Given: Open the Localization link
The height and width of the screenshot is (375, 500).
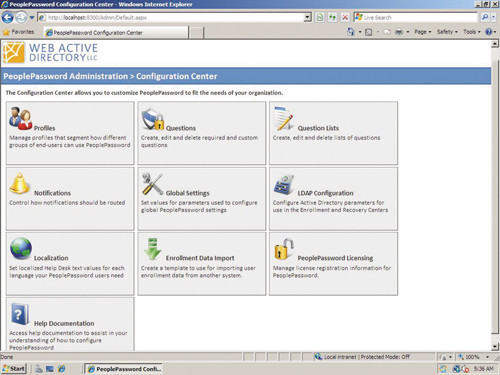Looking at the screenshot, I should tap(51, 258).
